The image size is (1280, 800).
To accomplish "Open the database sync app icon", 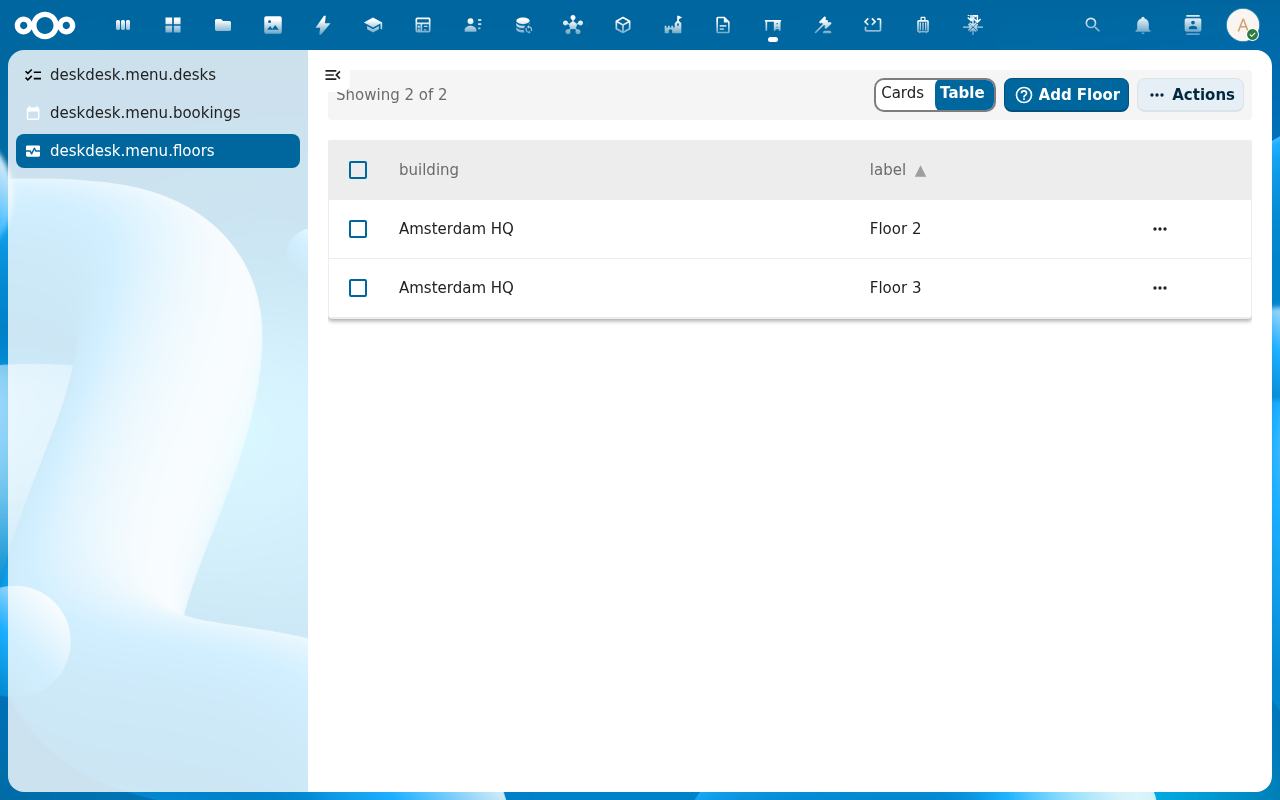I will (523, 25).
